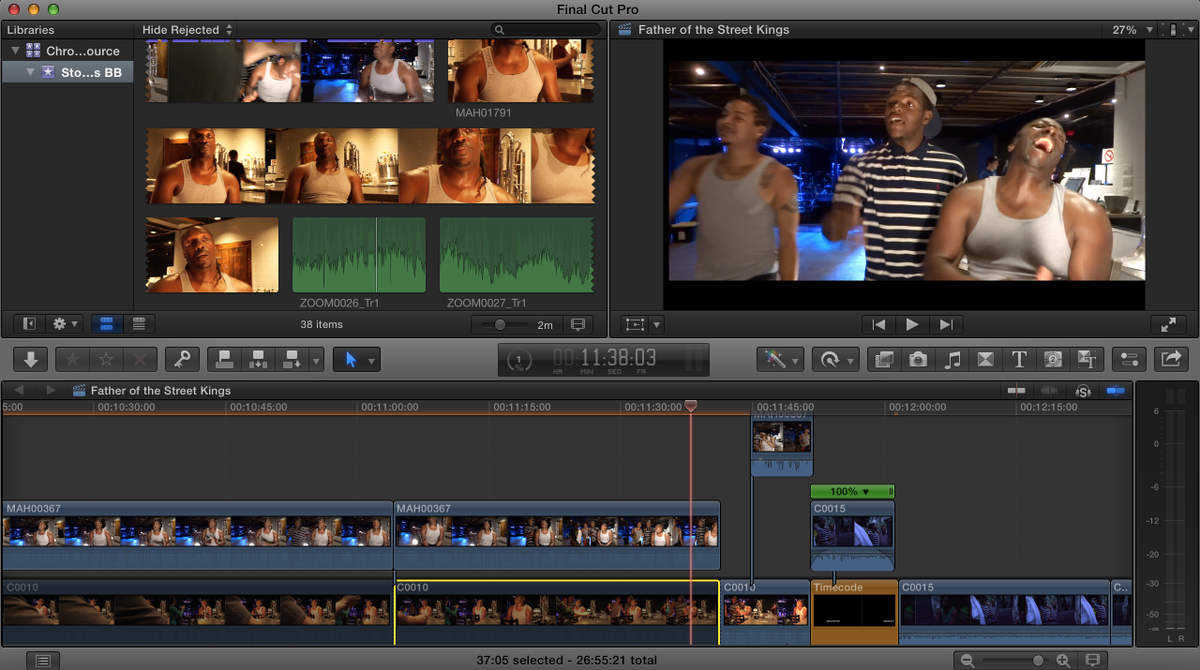The height and width of the screenshot is (670, 1200).
Task: Open the Music and Sound browser
Action: pos(952,360)
